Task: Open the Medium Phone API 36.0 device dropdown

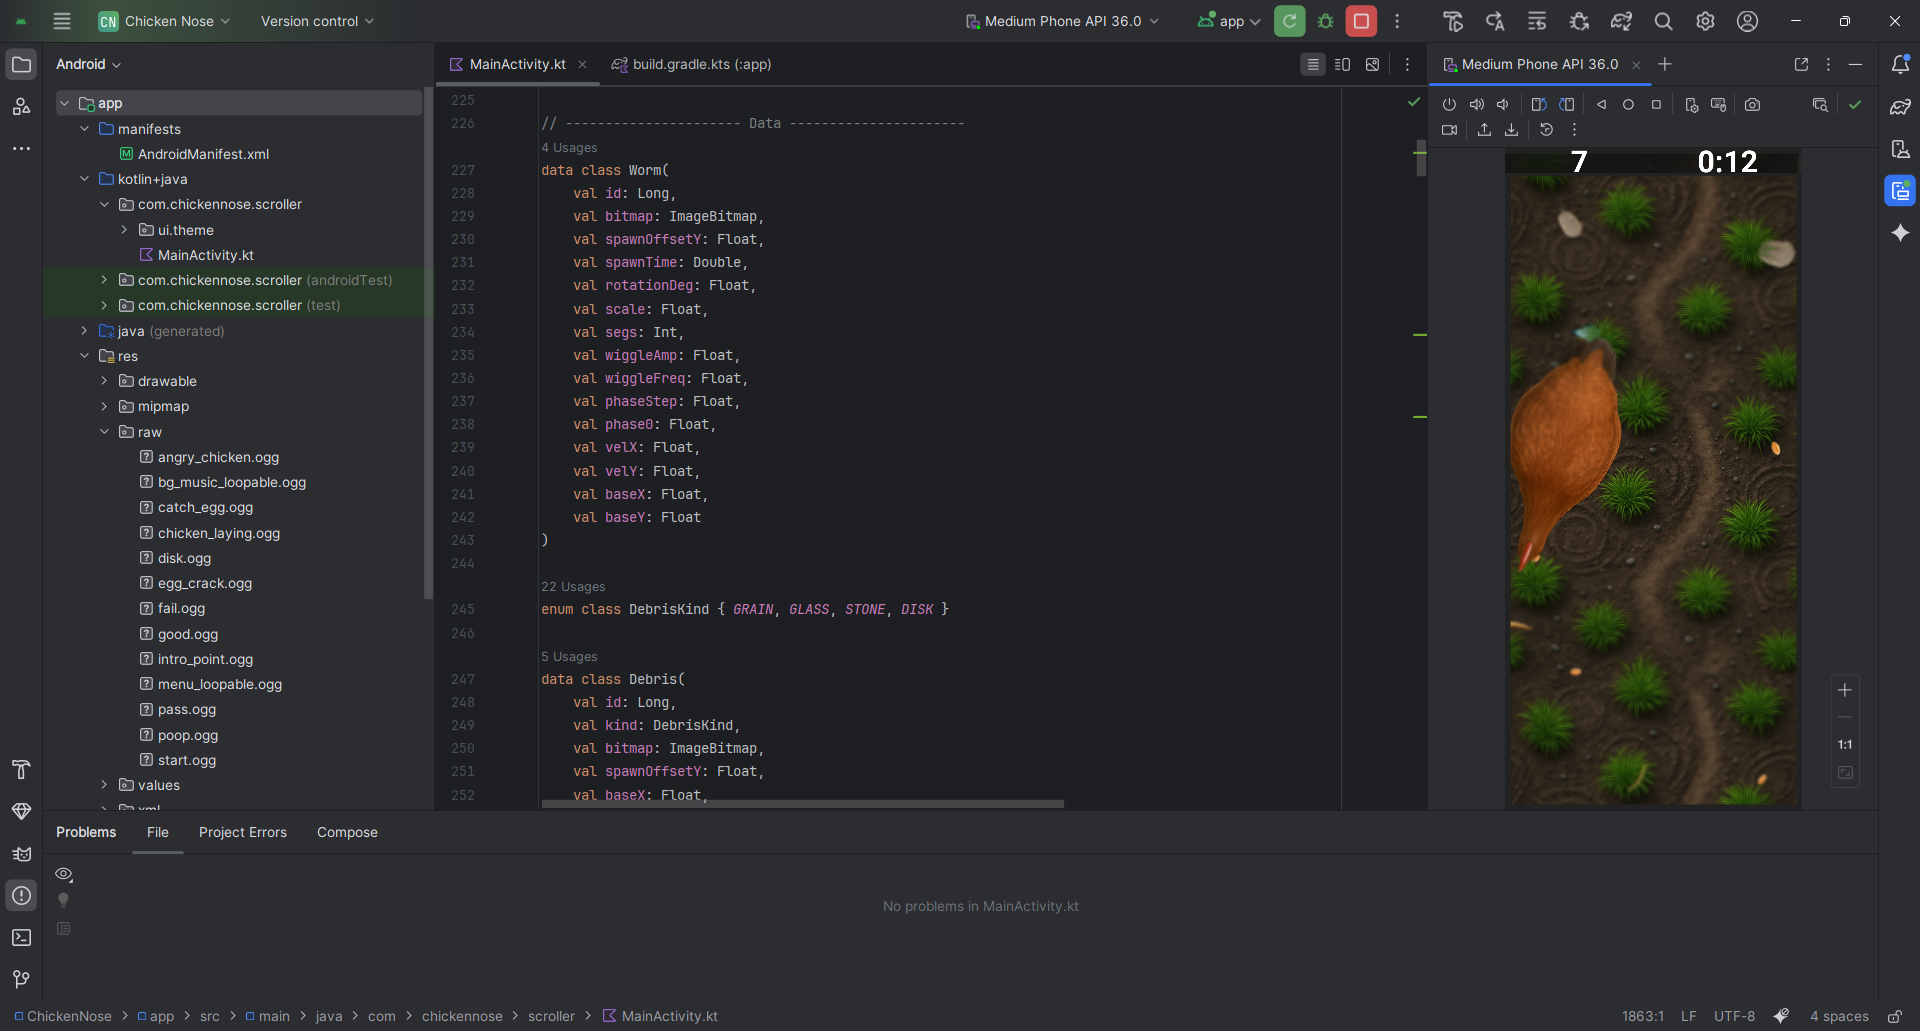Action: pyautogui.click(x=1062, y=21)
